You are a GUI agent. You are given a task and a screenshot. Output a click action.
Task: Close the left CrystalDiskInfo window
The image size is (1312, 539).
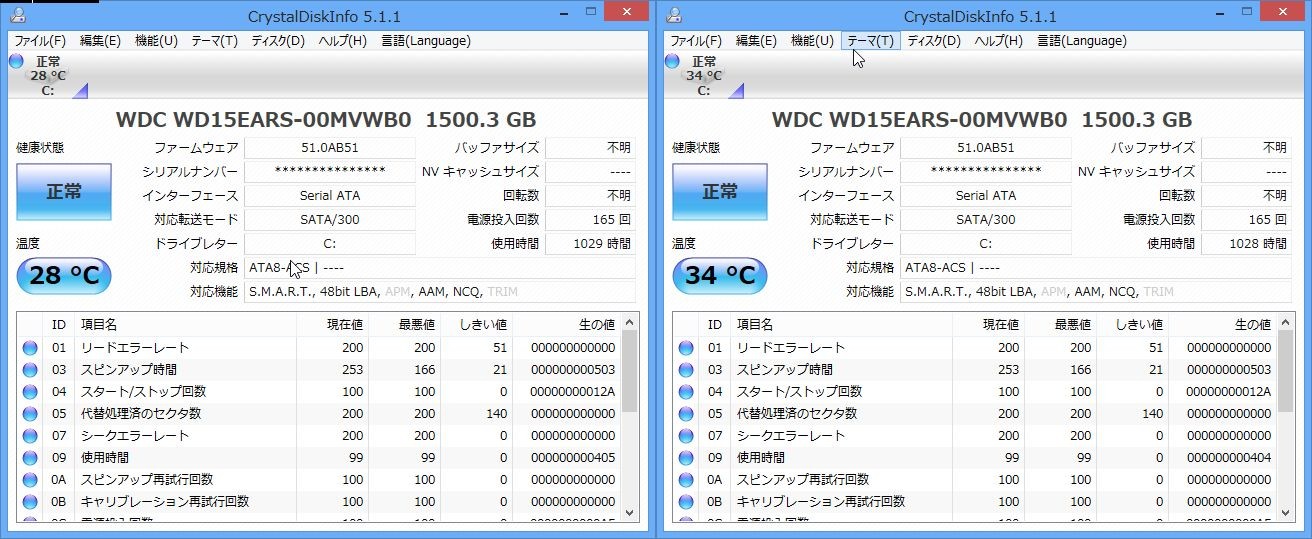(627, 11)
